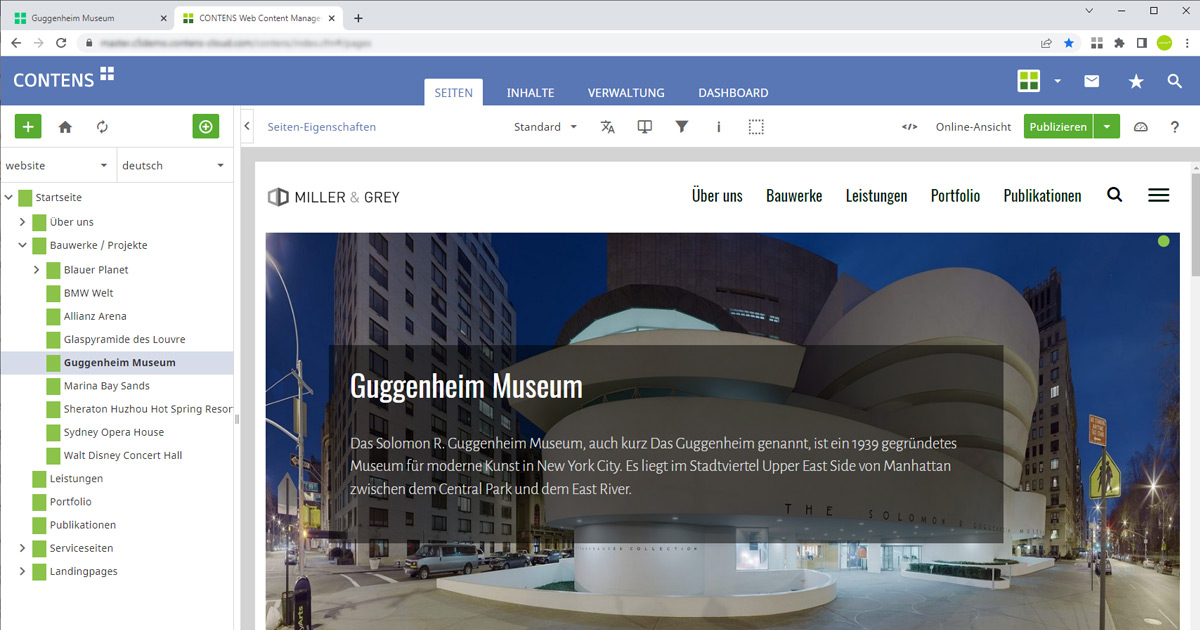The image size is (1200, 630).
Task: Click the preview monitor icon in toolbar
Action: coord(644,127)
